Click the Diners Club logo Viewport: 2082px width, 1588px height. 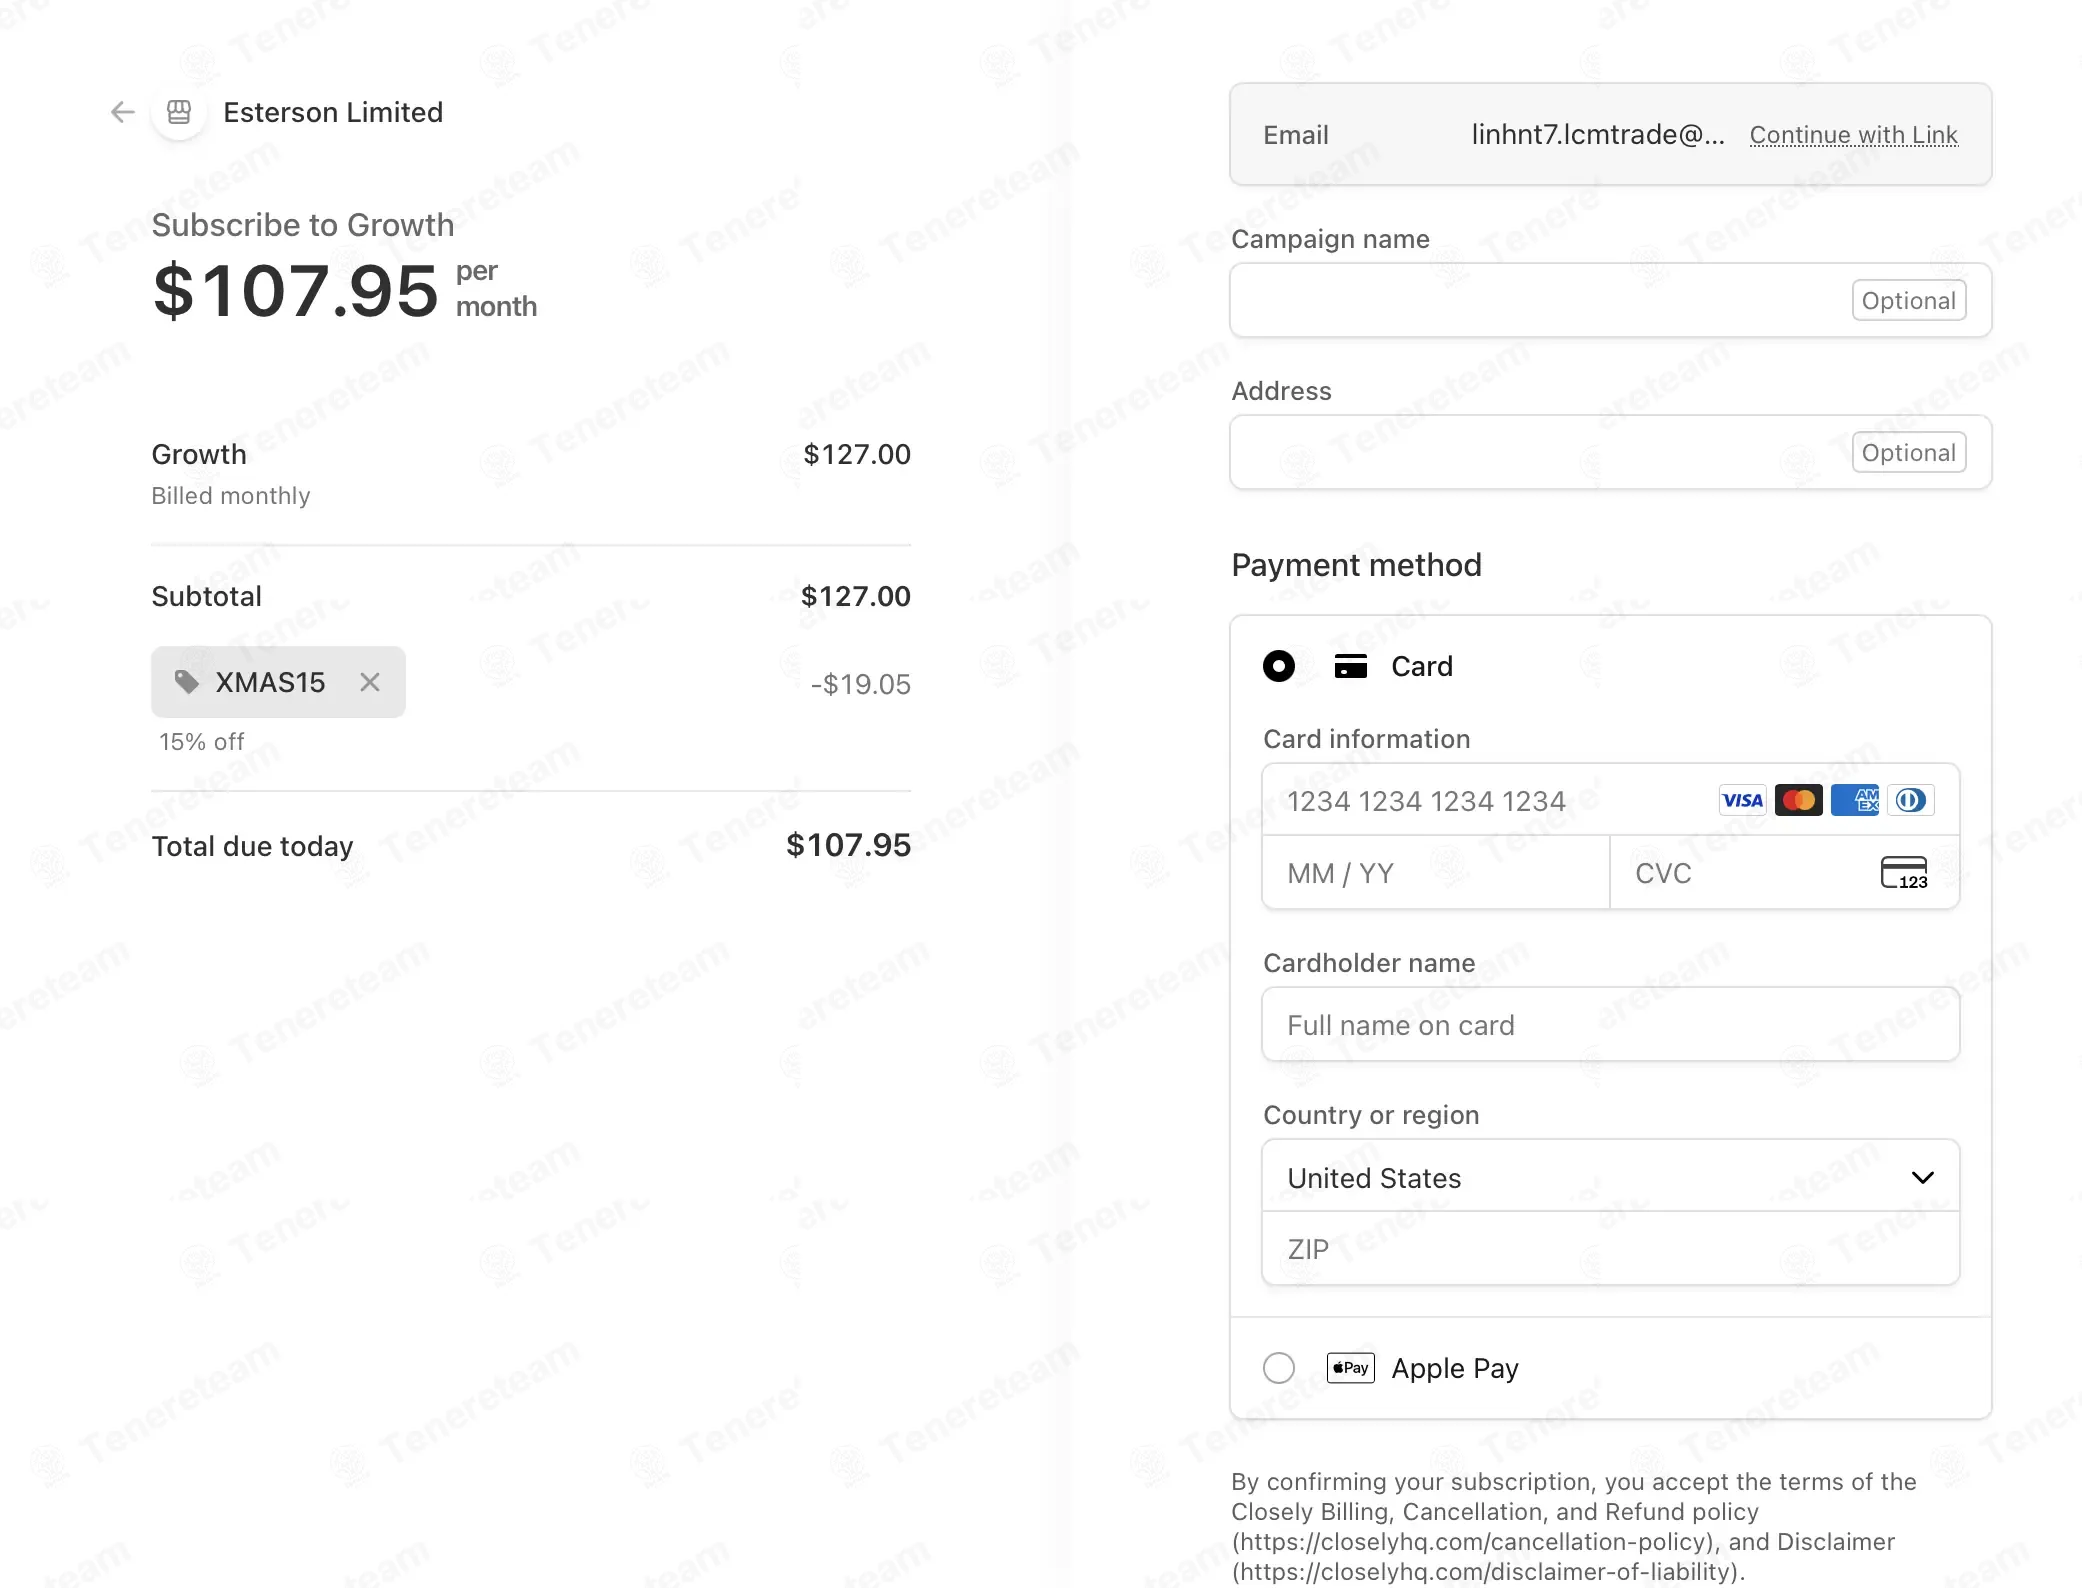click(1911, 800)
